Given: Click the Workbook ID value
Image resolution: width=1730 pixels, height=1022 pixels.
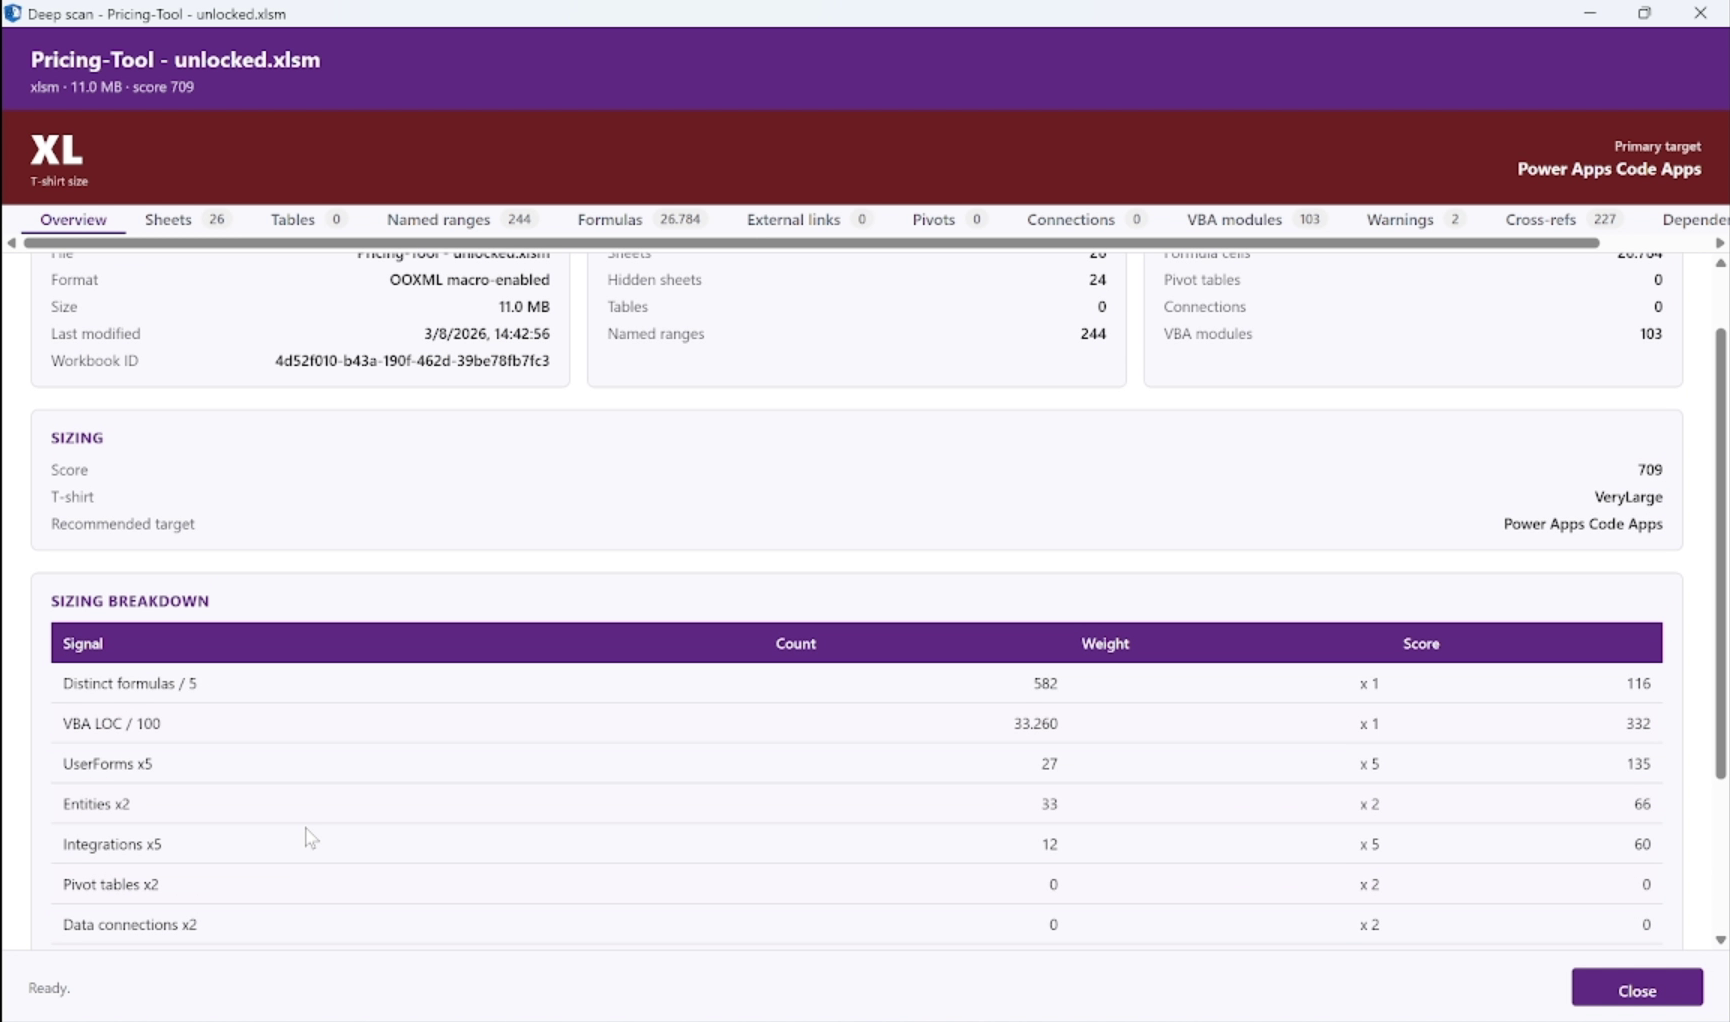Looking at the screenshot, I should pos(412,361).
